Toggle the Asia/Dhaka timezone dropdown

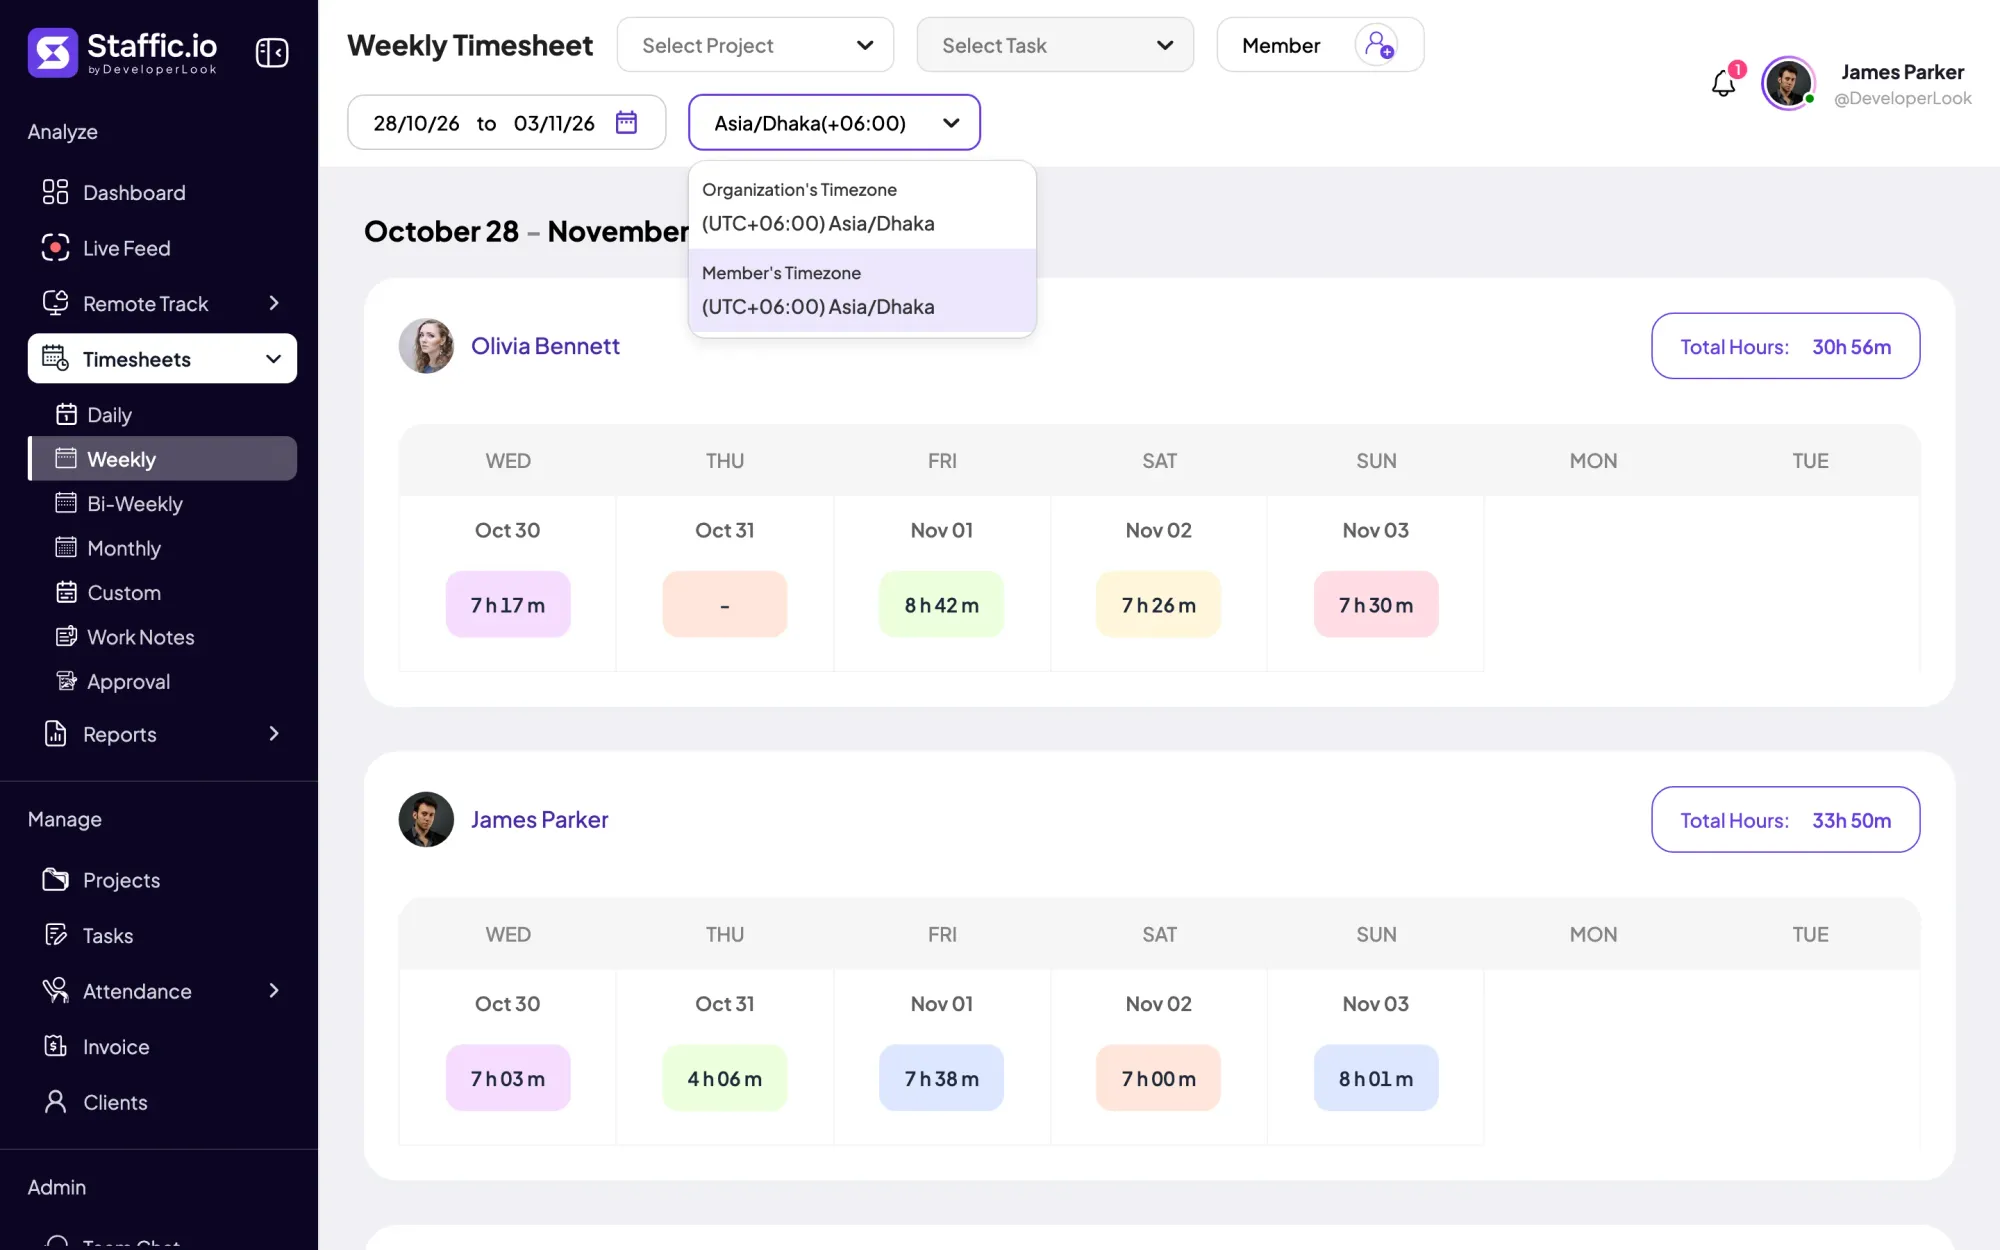(834, 122)
